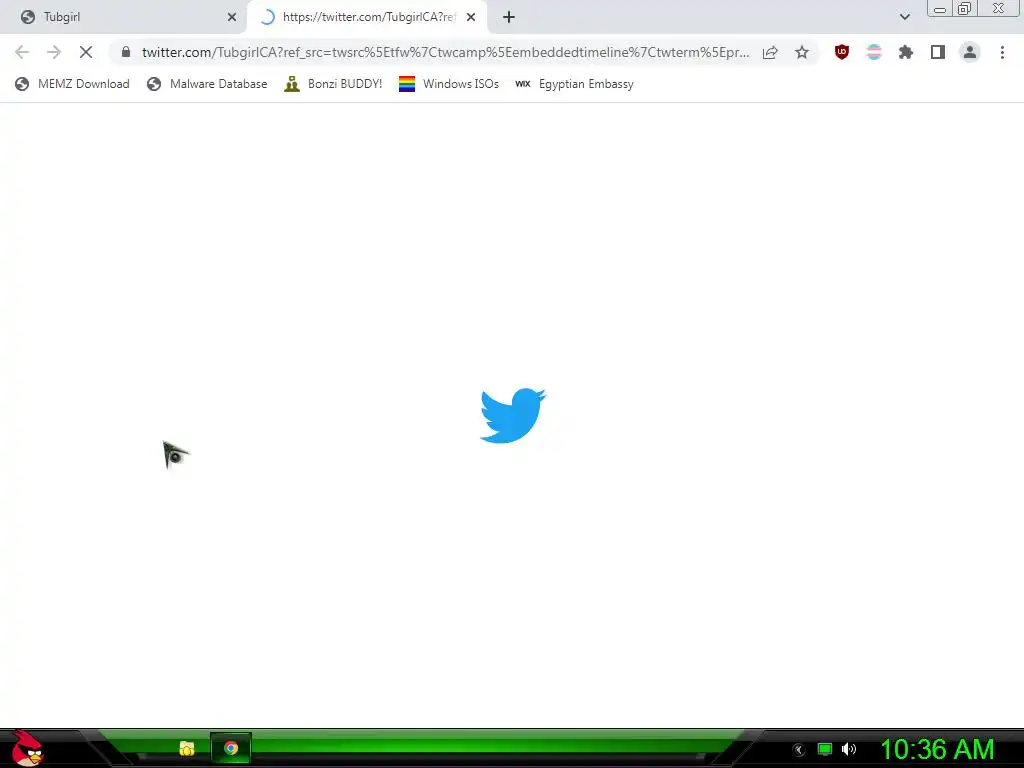
Task: Open the Chrome three-dot menu
Action: click(x=1002, y=52)
